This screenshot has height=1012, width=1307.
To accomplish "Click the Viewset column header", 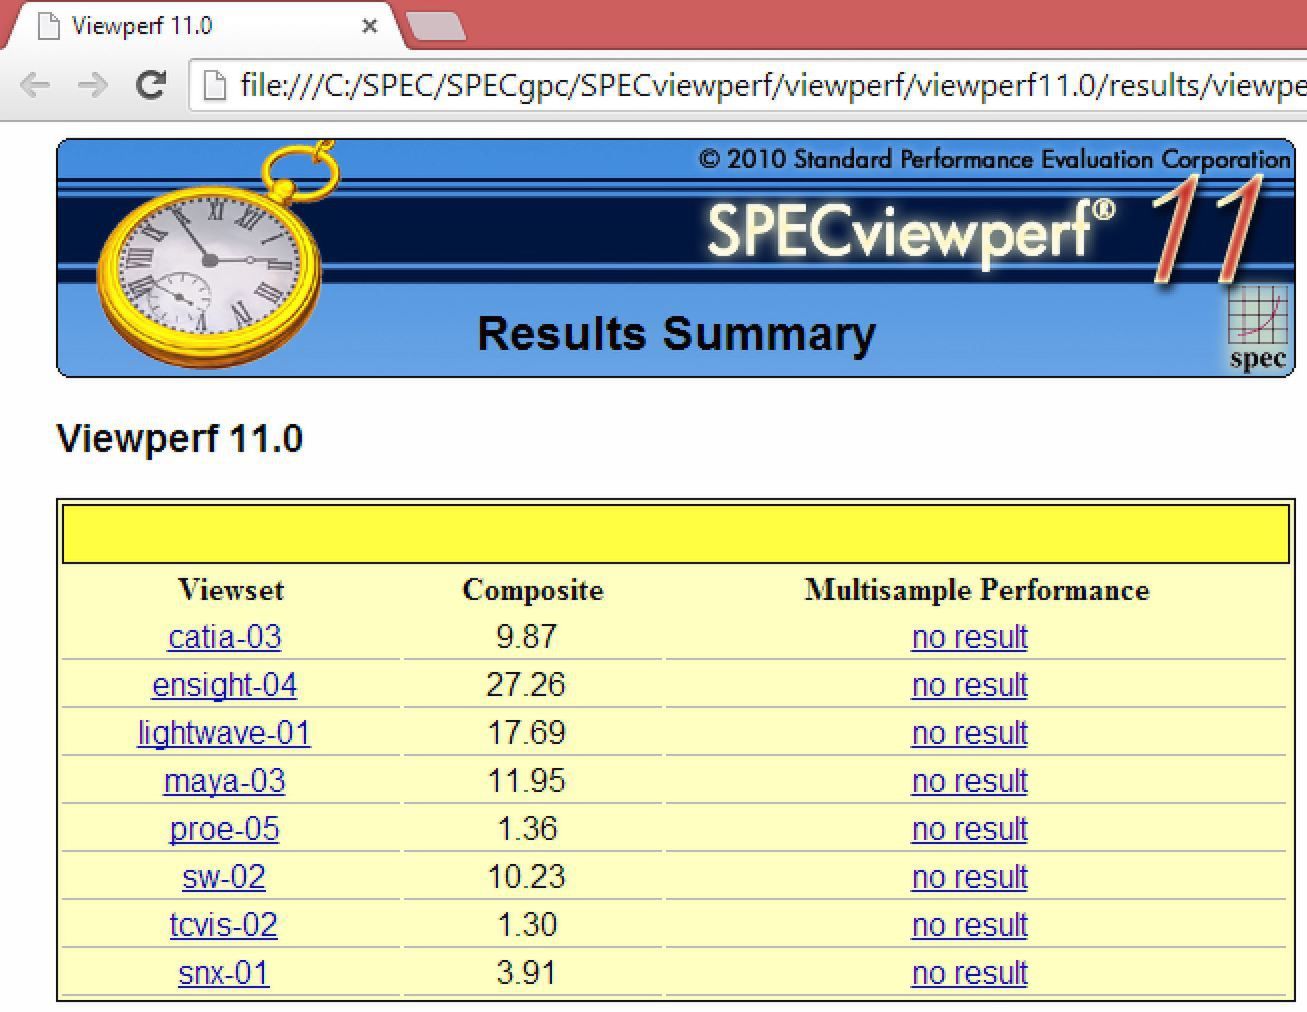I will (x=231, y=590).
